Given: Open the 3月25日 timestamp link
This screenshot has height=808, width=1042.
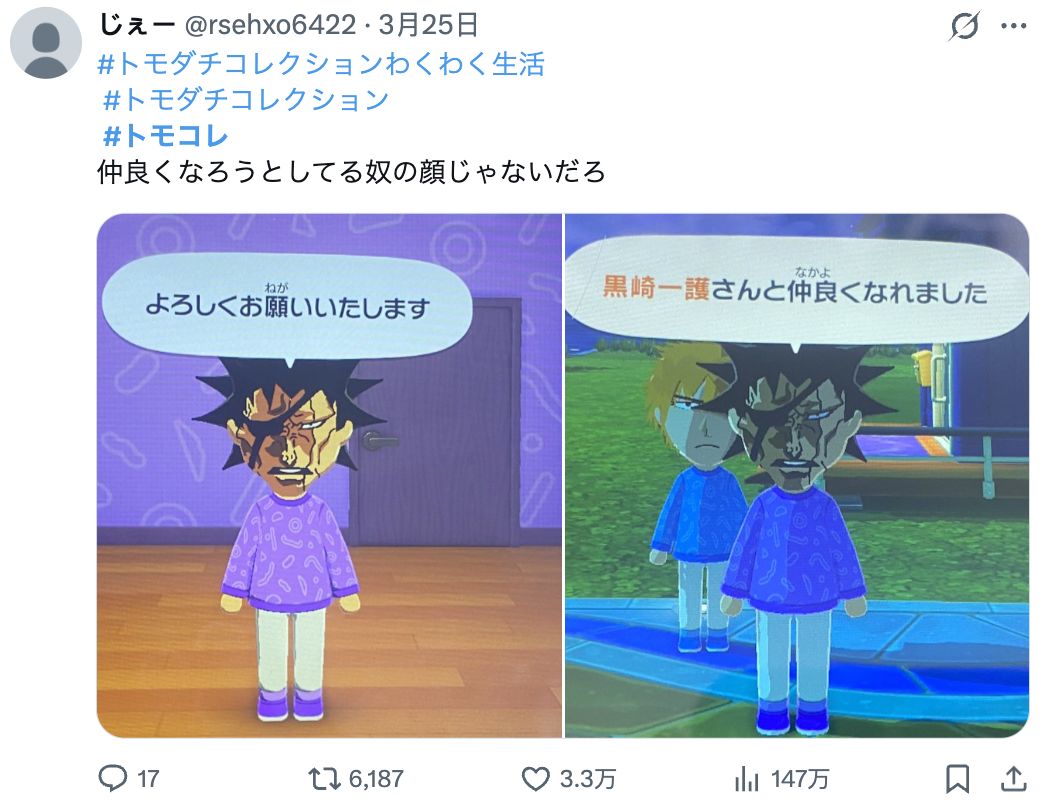Looking at the screenshot, I should [x=429, y=25].
